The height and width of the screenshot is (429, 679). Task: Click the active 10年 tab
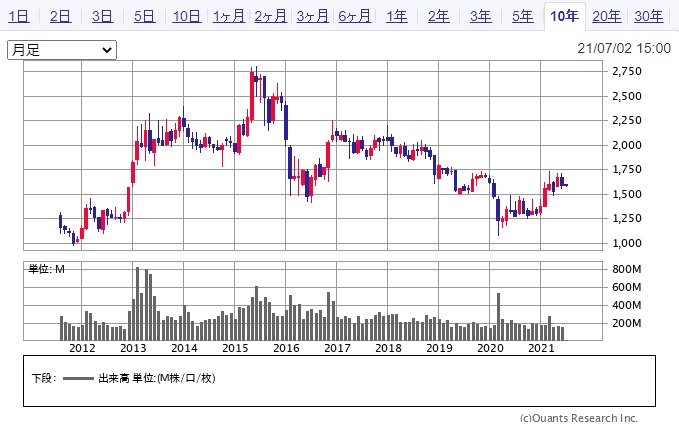(x=565, y=16)
